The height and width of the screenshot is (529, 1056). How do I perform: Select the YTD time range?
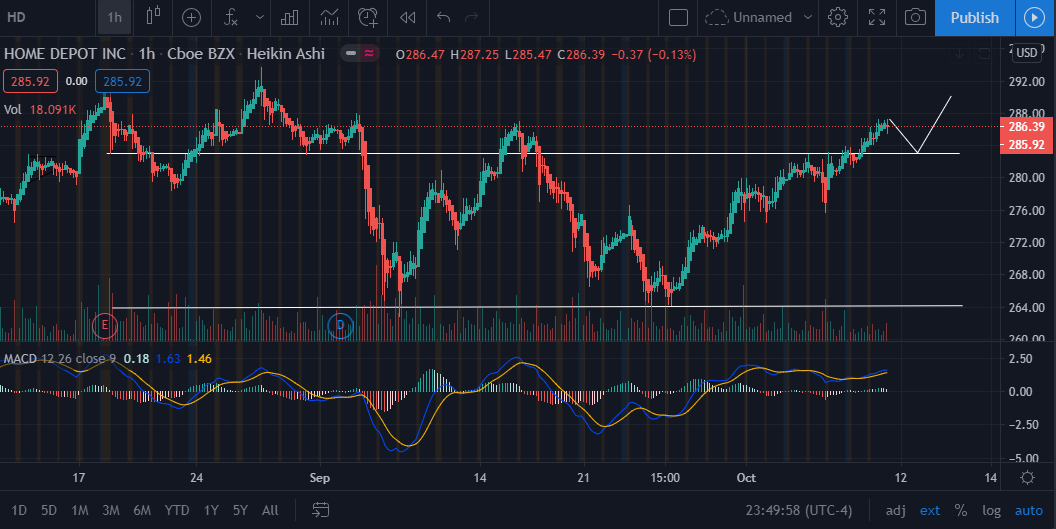coord(176,510)
